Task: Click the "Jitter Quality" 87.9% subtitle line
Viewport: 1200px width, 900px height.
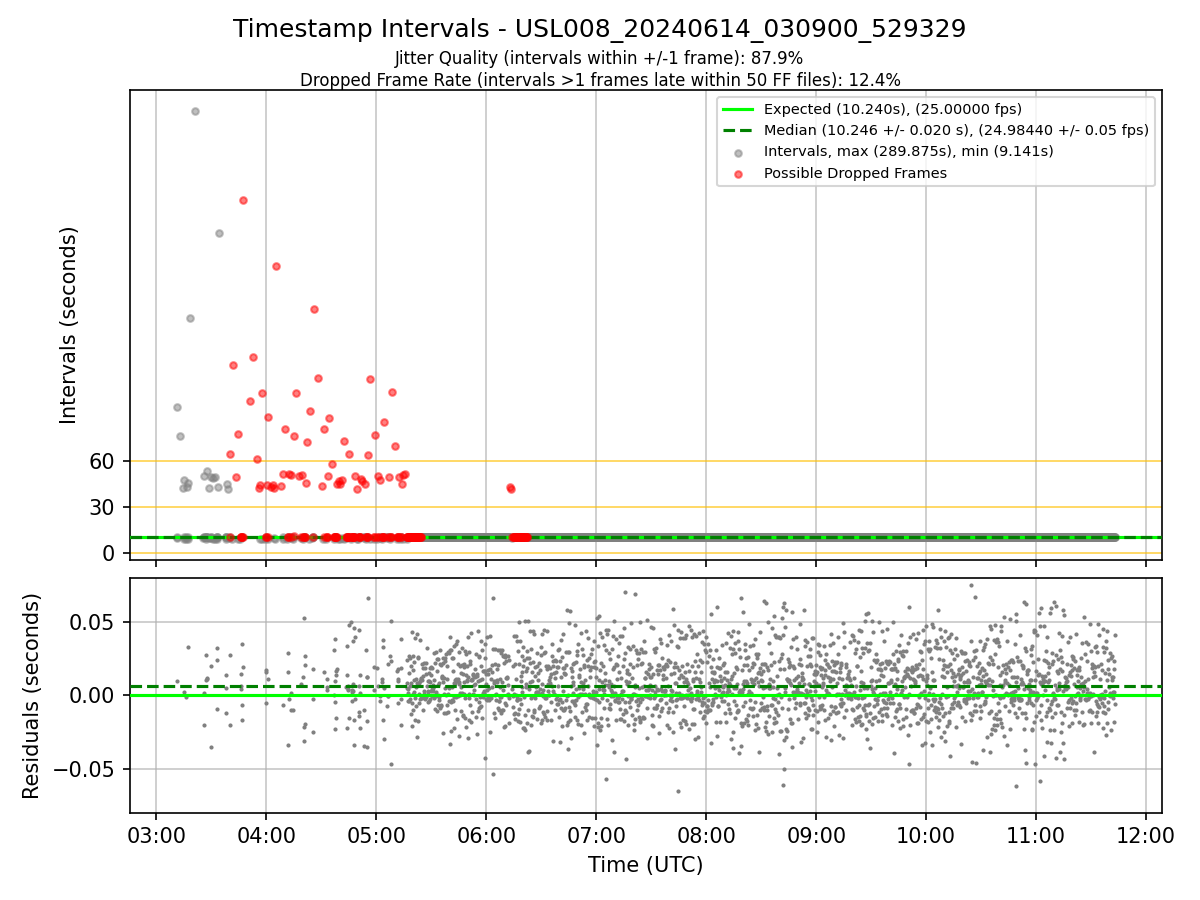Action: [599, 59]
